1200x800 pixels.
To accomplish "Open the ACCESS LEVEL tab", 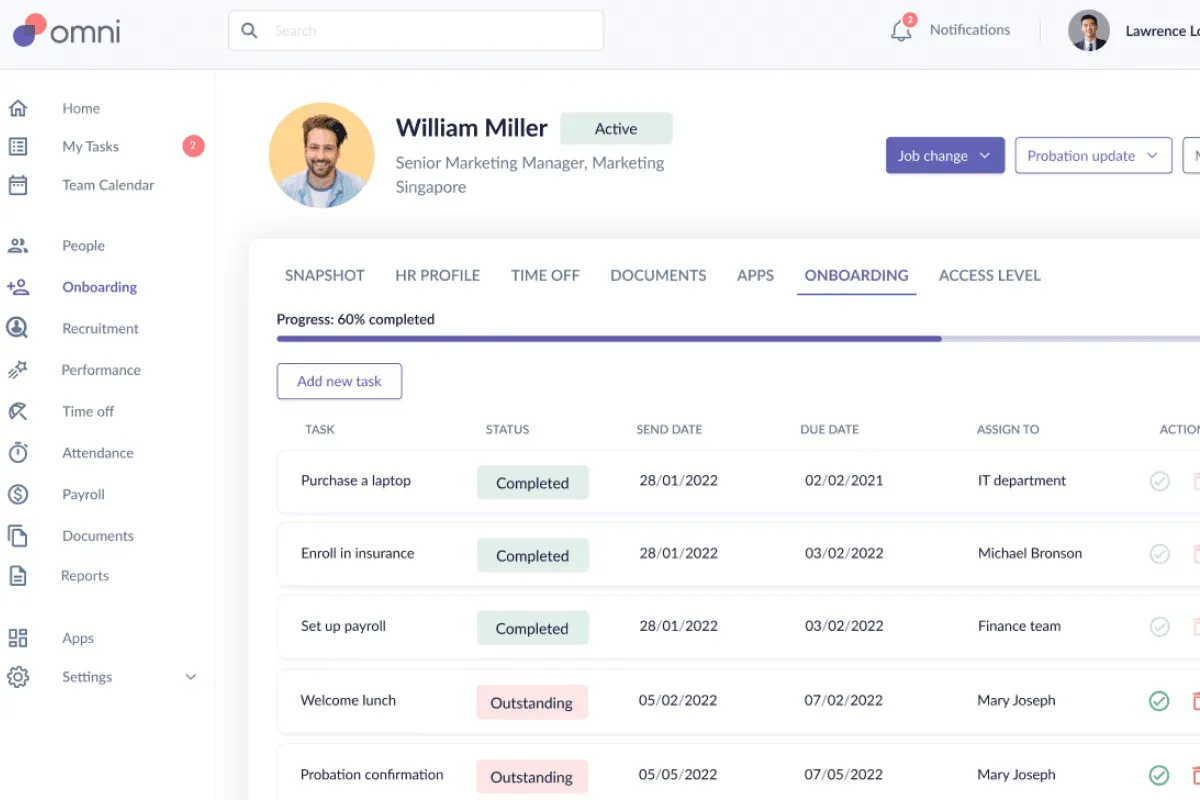I will point(989,275).
